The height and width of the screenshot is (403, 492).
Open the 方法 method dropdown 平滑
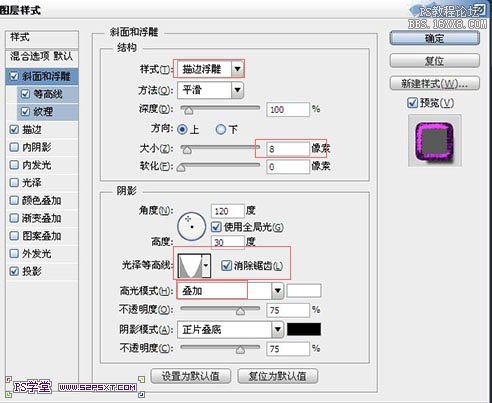[210, 90]
